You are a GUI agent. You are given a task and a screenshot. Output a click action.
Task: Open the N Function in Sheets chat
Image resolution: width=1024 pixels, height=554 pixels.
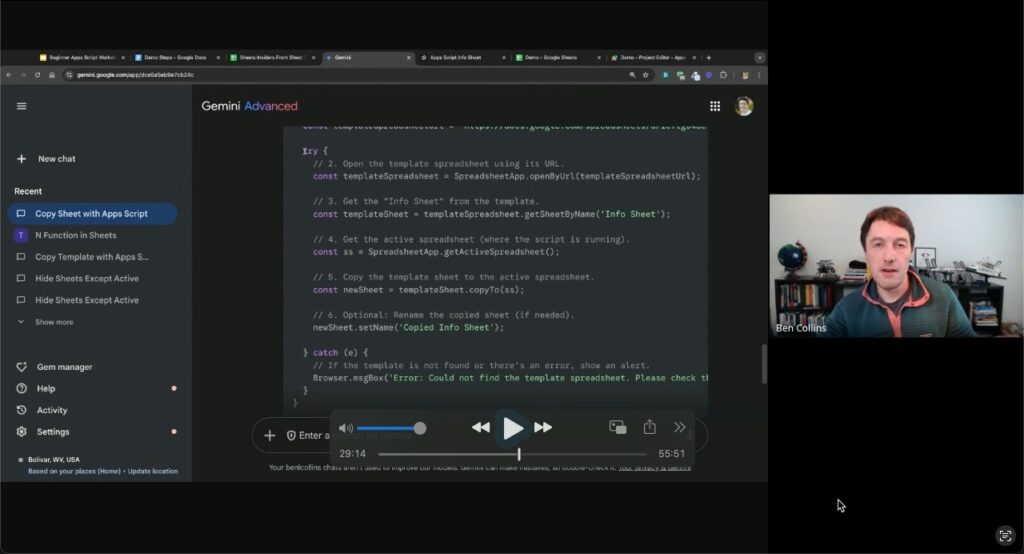point(92,235)
